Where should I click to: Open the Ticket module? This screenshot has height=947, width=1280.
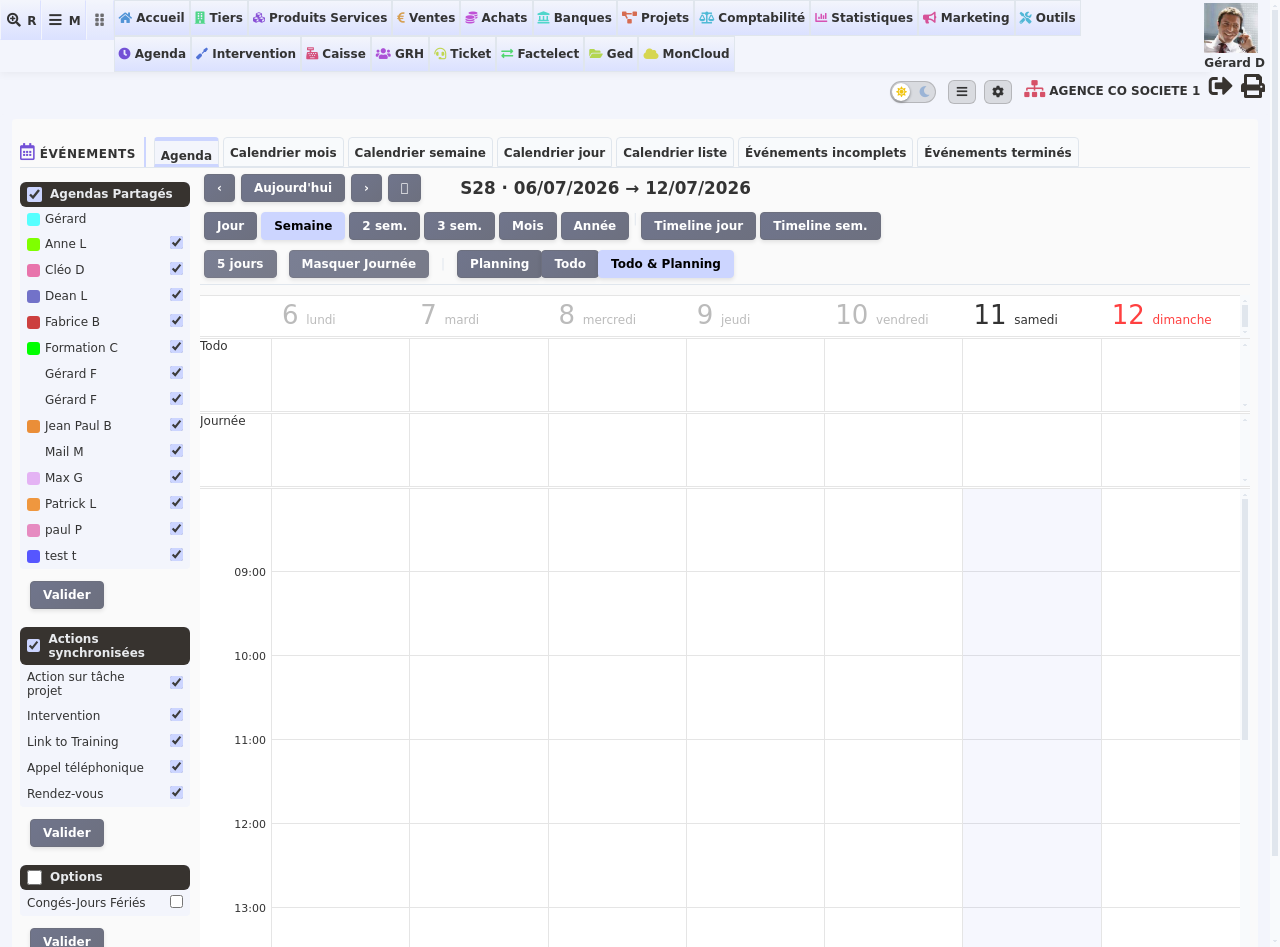click(462, 54)
